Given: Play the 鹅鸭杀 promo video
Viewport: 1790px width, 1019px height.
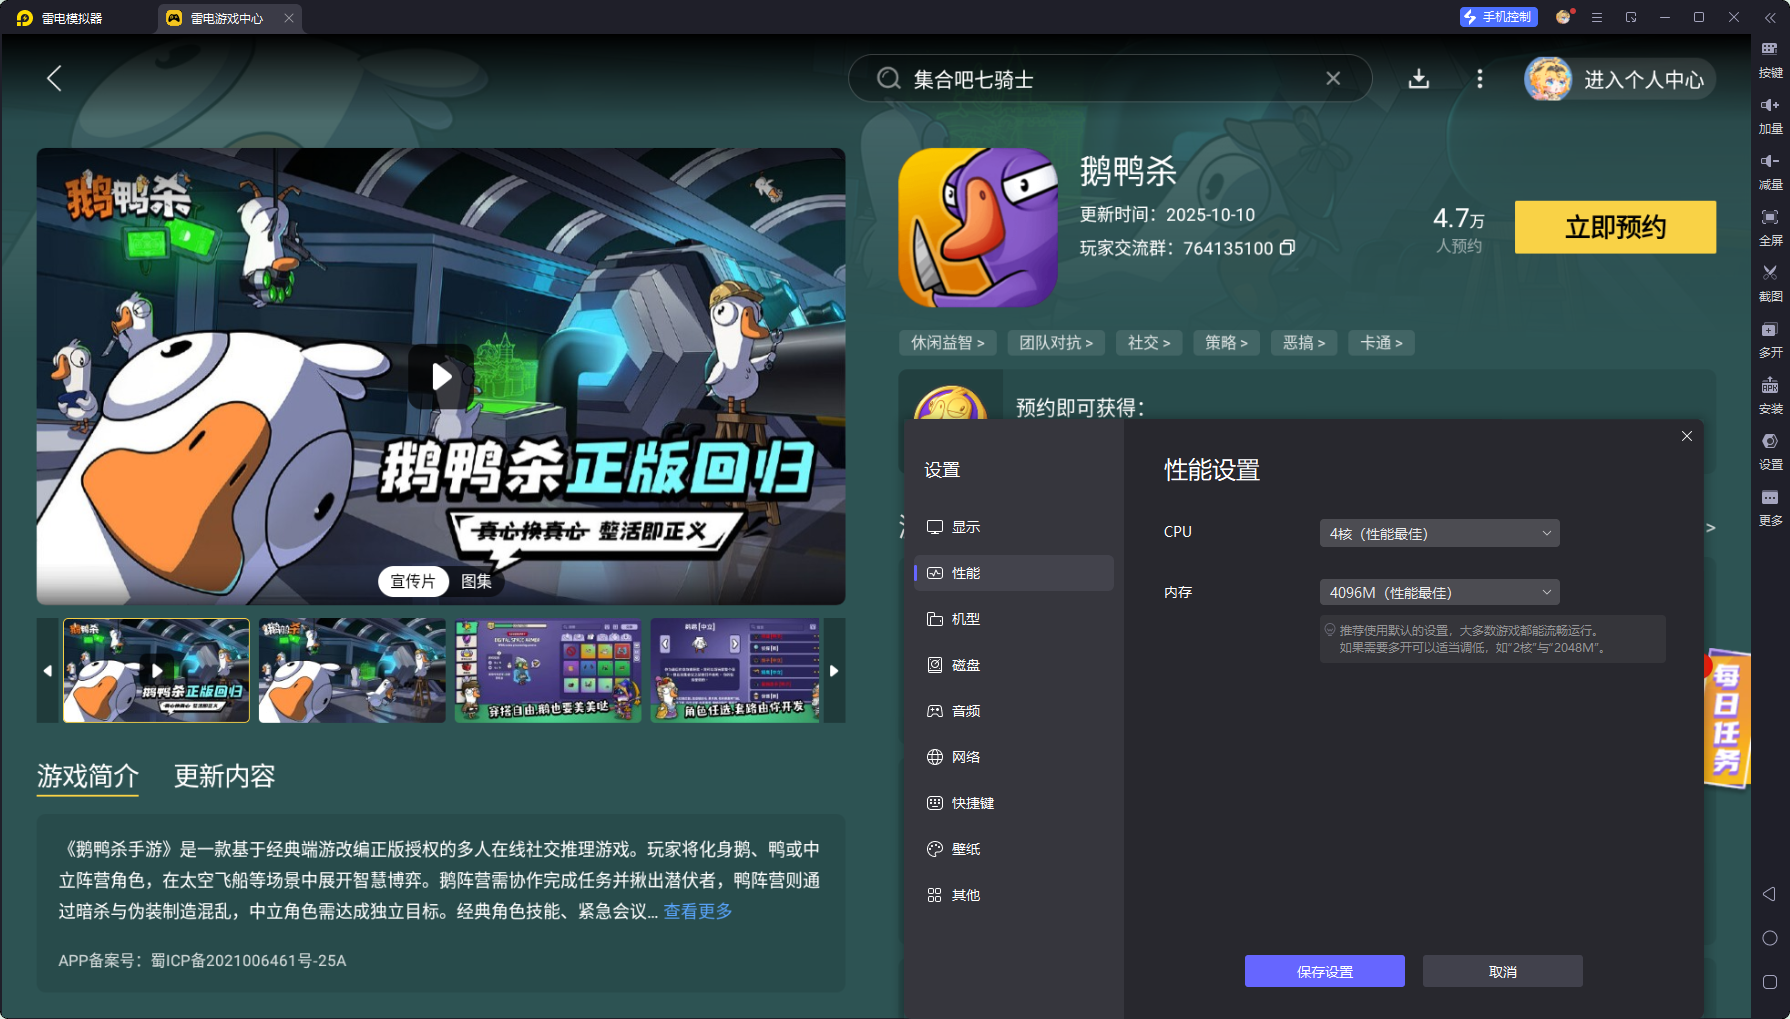Looking at the screenshot, I should 440,377.
